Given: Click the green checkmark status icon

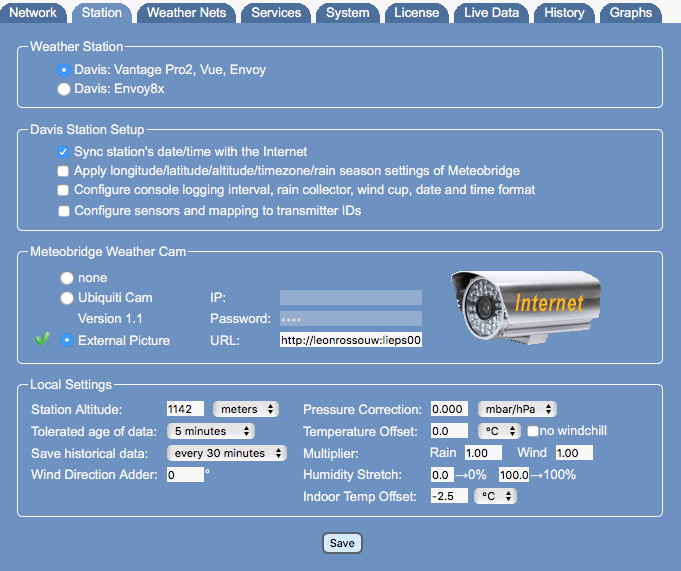Looking at the screenshot, I should tap(41, 340).
